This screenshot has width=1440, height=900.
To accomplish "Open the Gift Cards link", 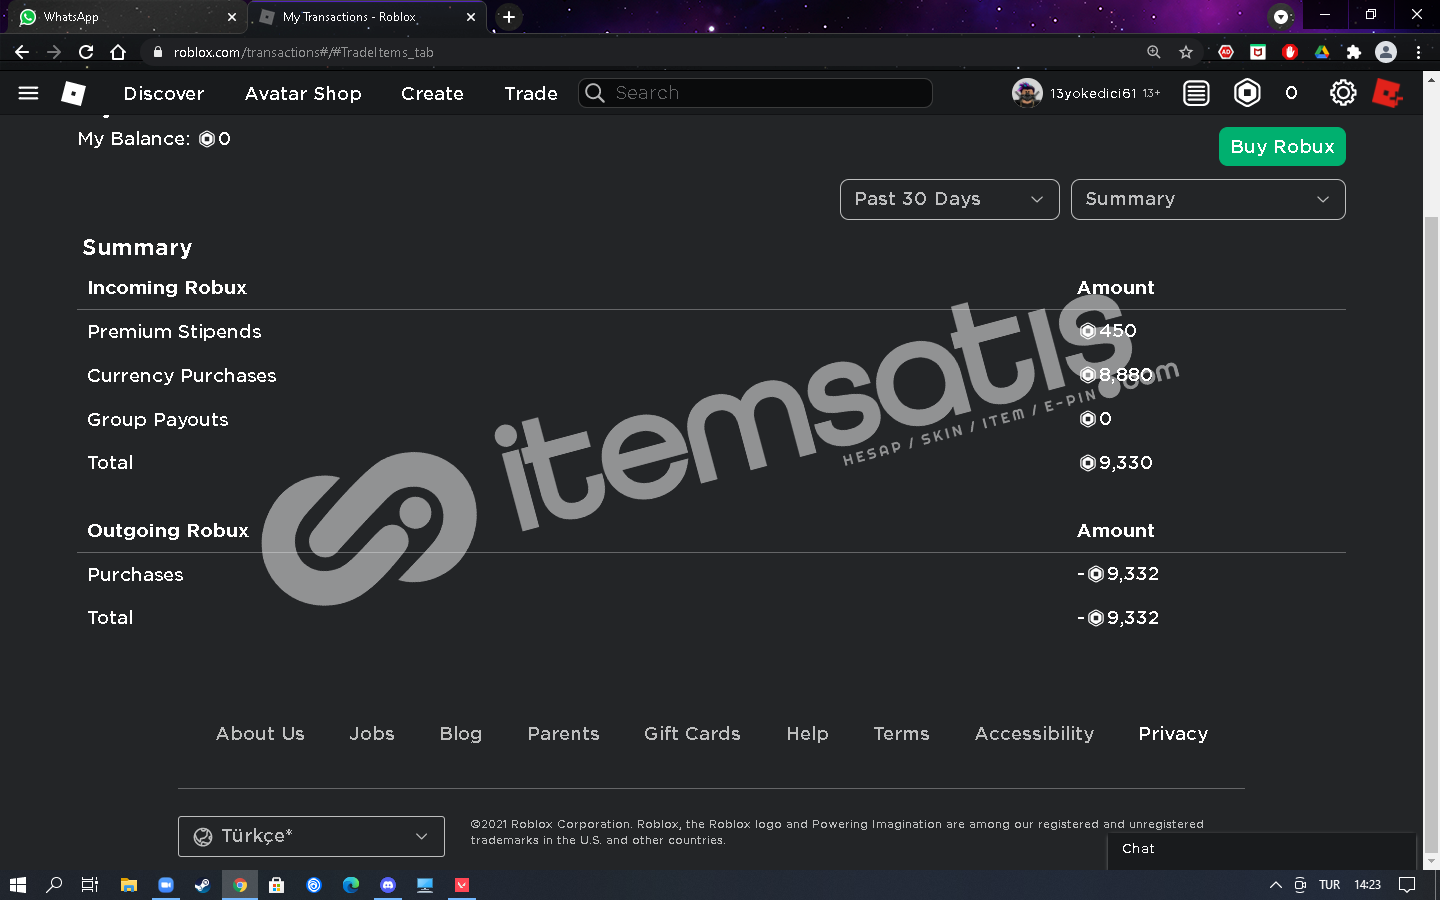I will [692, 734].
